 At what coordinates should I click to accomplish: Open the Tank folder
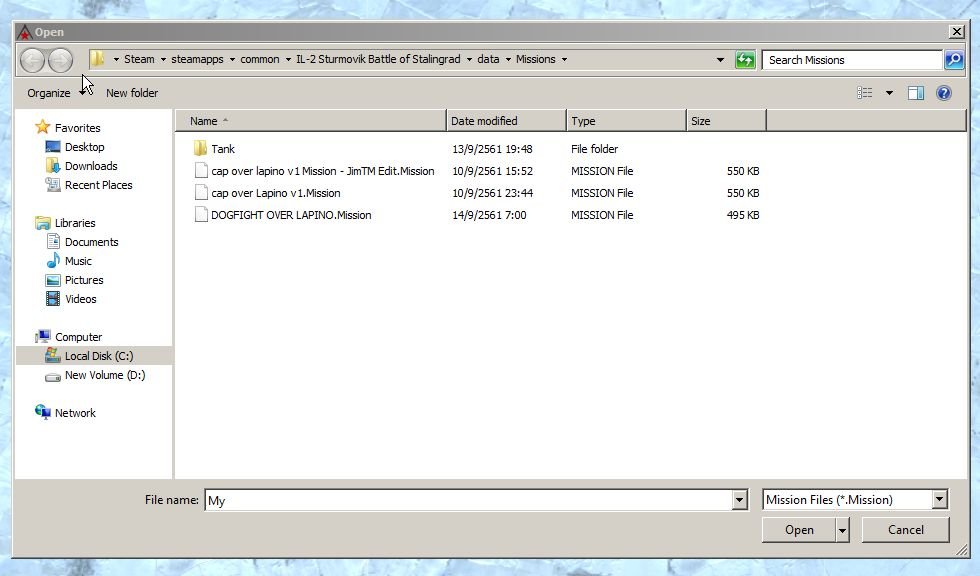[223, 149]
